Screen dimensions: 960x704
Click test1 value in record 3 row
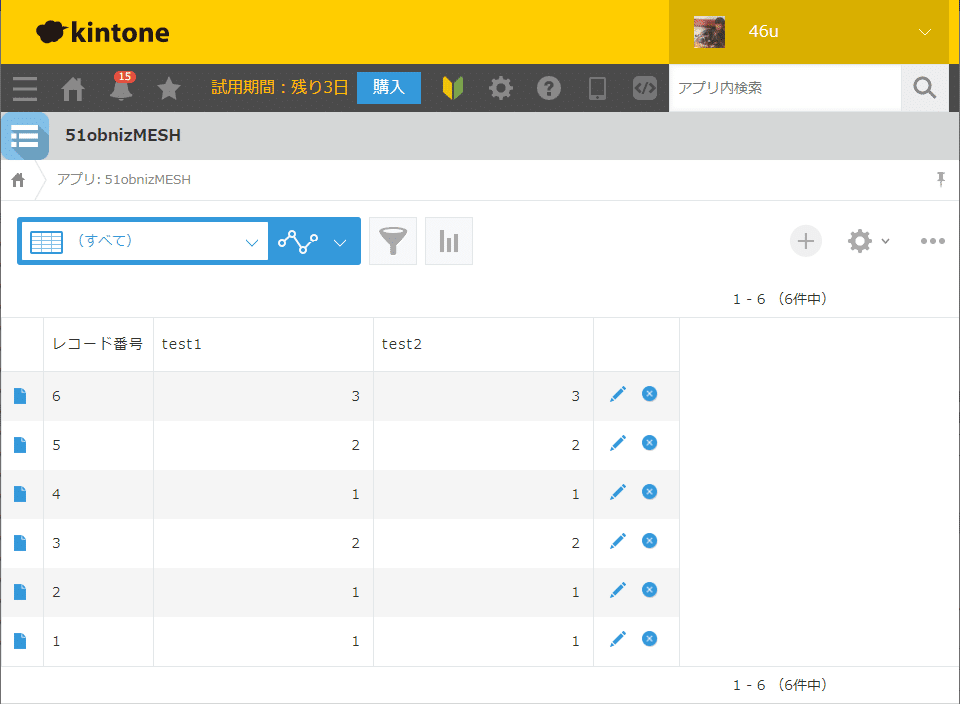(356, 543)
